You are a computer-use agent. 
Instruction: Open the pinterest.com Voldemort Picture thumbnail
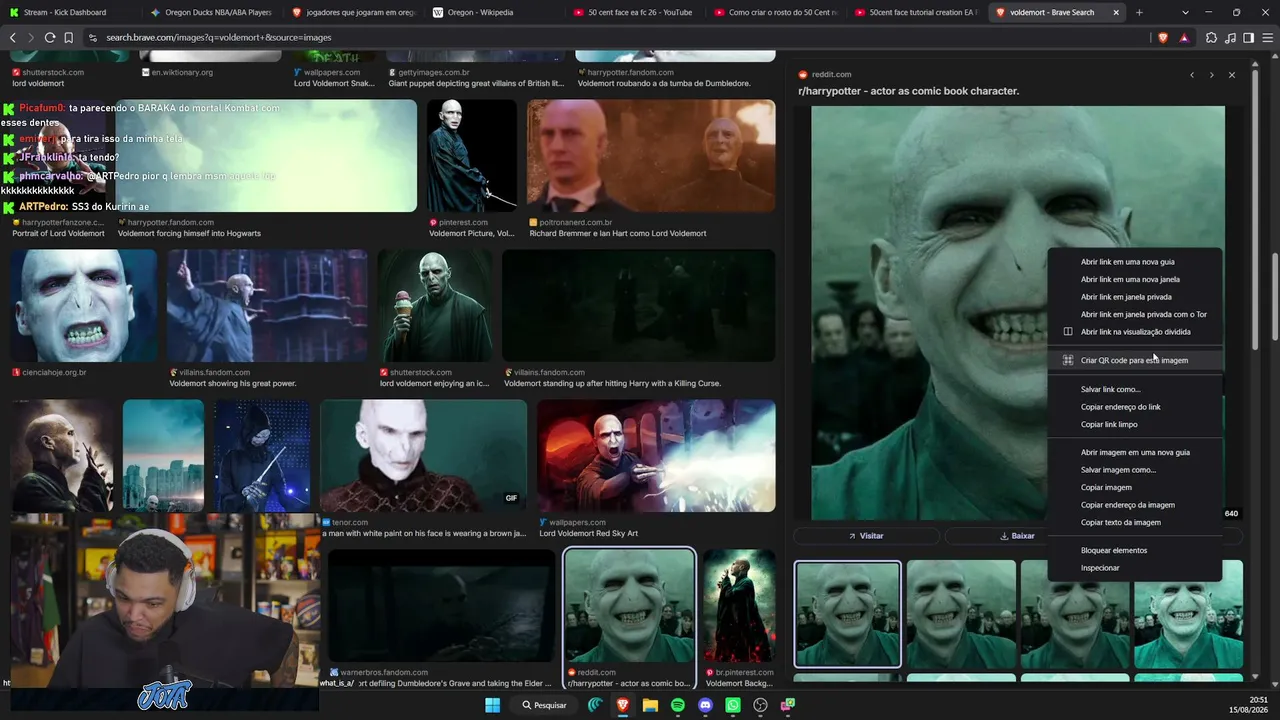pyautogui.click(x=472, y=156)
